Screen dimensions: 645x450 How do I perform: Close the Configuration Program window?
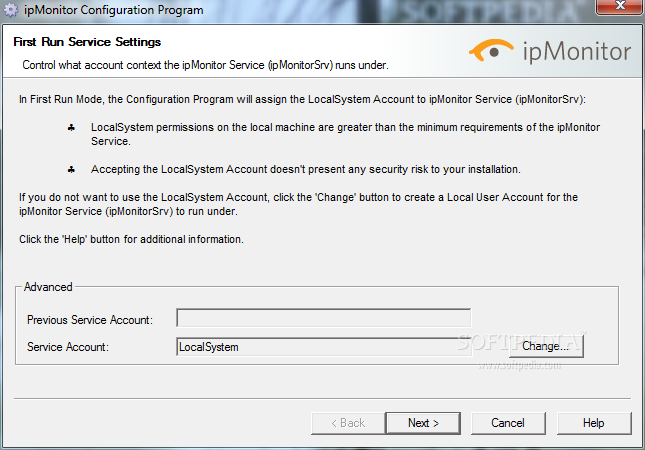[620, 7]
